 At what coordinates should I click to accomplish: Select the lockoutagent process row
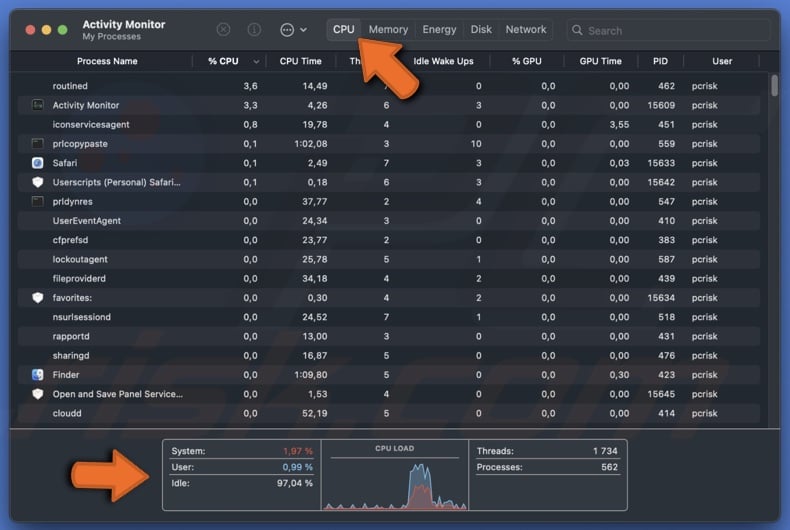(x=388, y=259)
